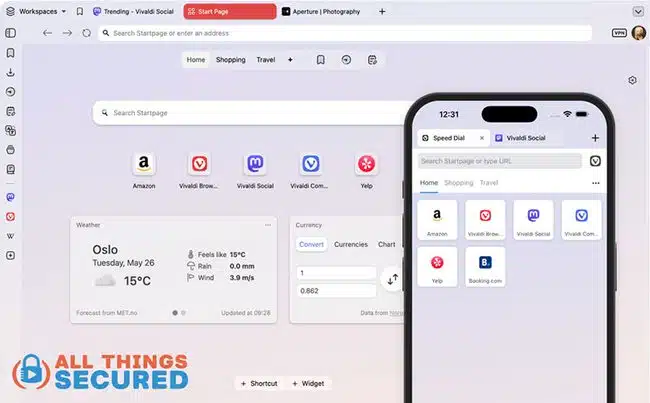
Task: Go forward with the right arrow
Action: tap(67, 33)
